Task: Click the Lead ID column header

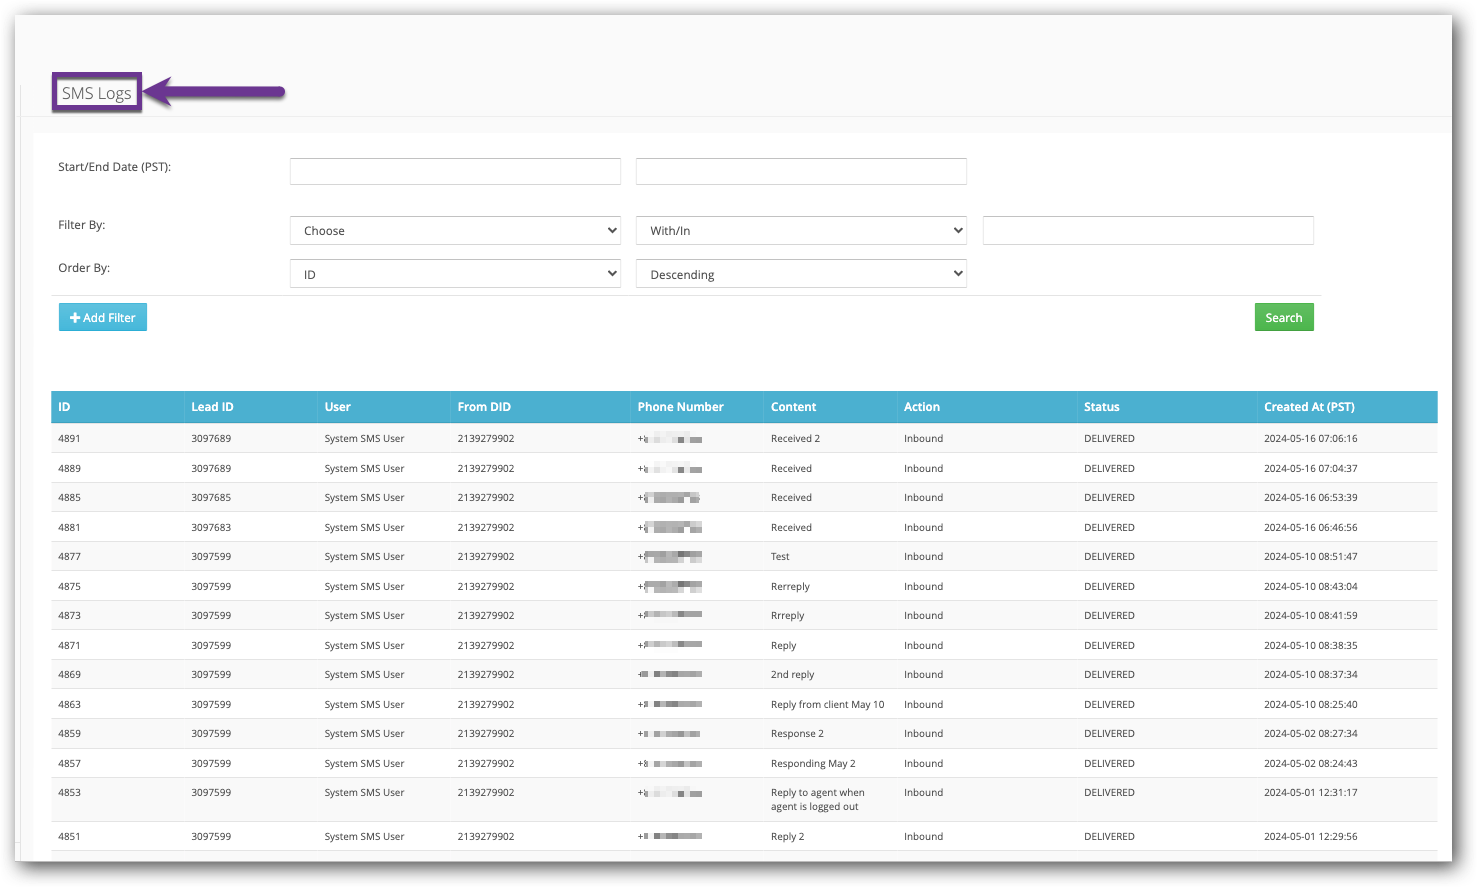Action: coord(212,407)
